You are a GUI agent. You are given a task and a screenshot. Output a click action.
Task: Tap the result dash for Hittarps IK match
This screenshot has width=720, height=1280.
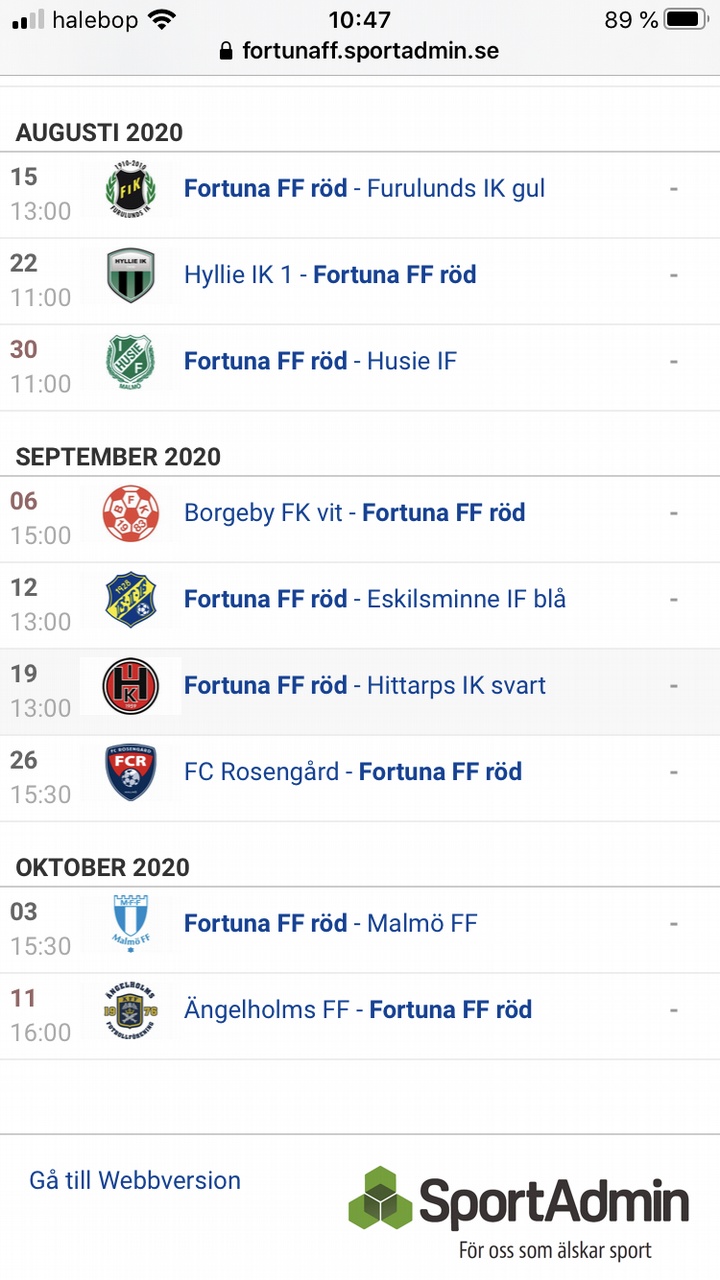coord(674,686)
